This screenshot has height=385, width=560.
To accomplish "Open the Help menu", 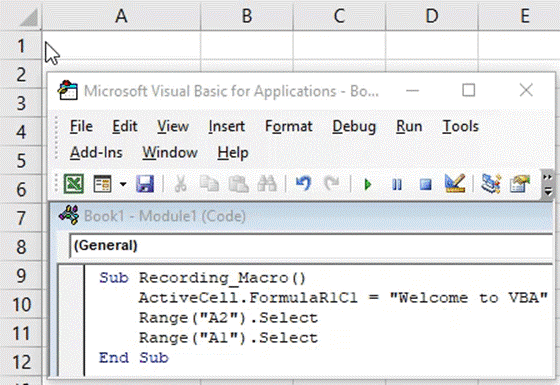I will [233, 153].
